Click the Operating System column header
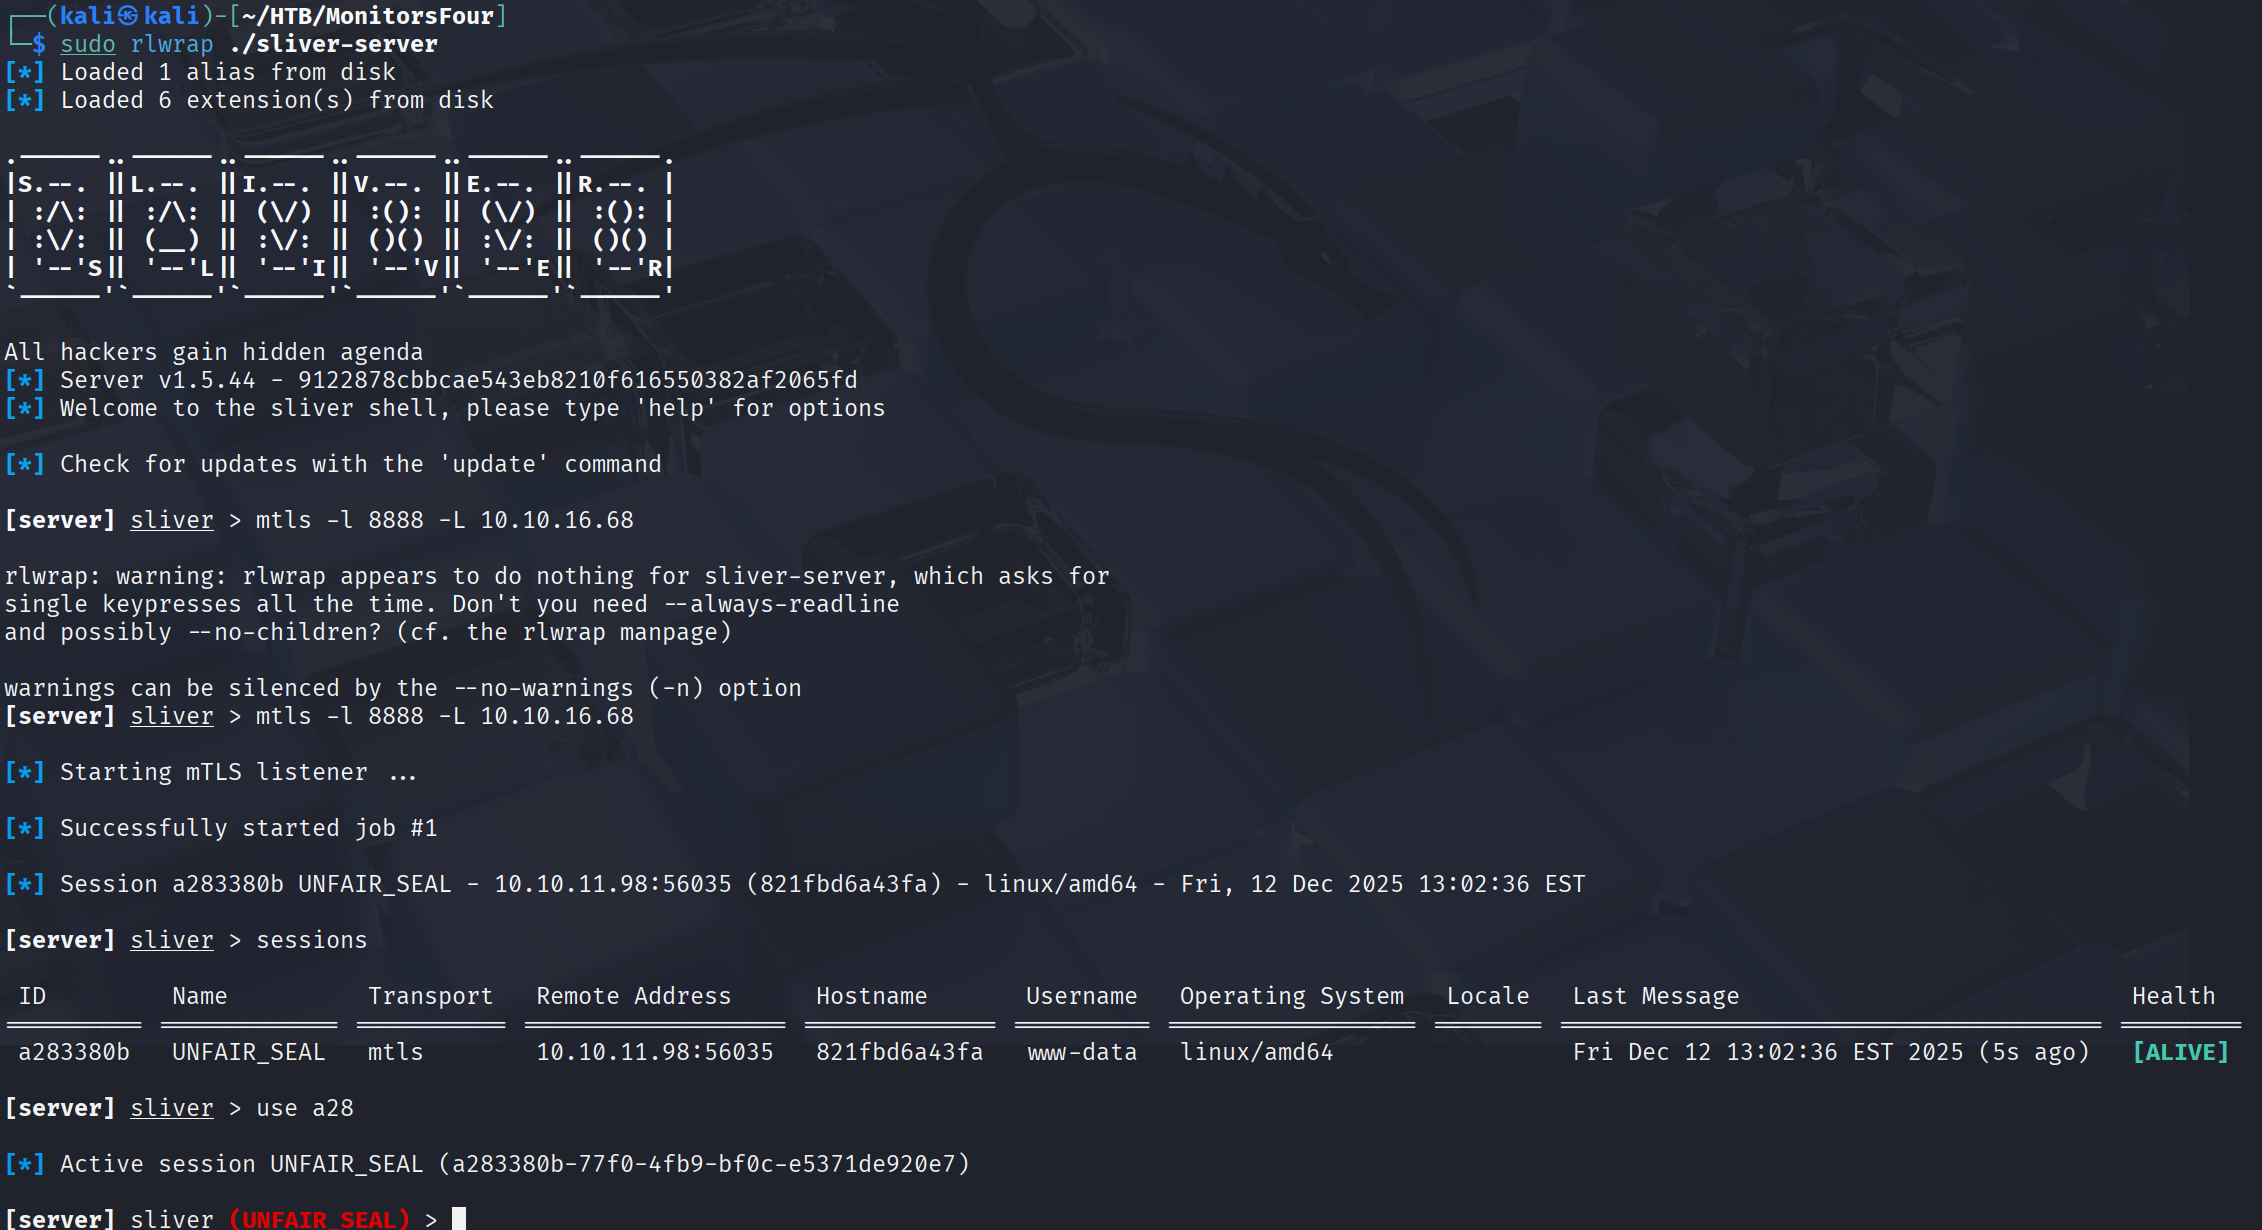 (x=1291, y=996)
